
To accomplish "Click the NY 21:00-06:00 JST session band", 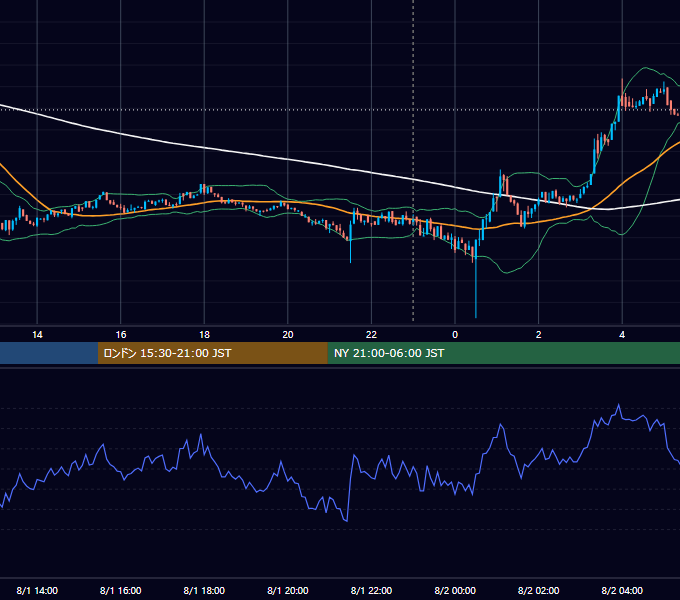I will click(x=503, y=353).
